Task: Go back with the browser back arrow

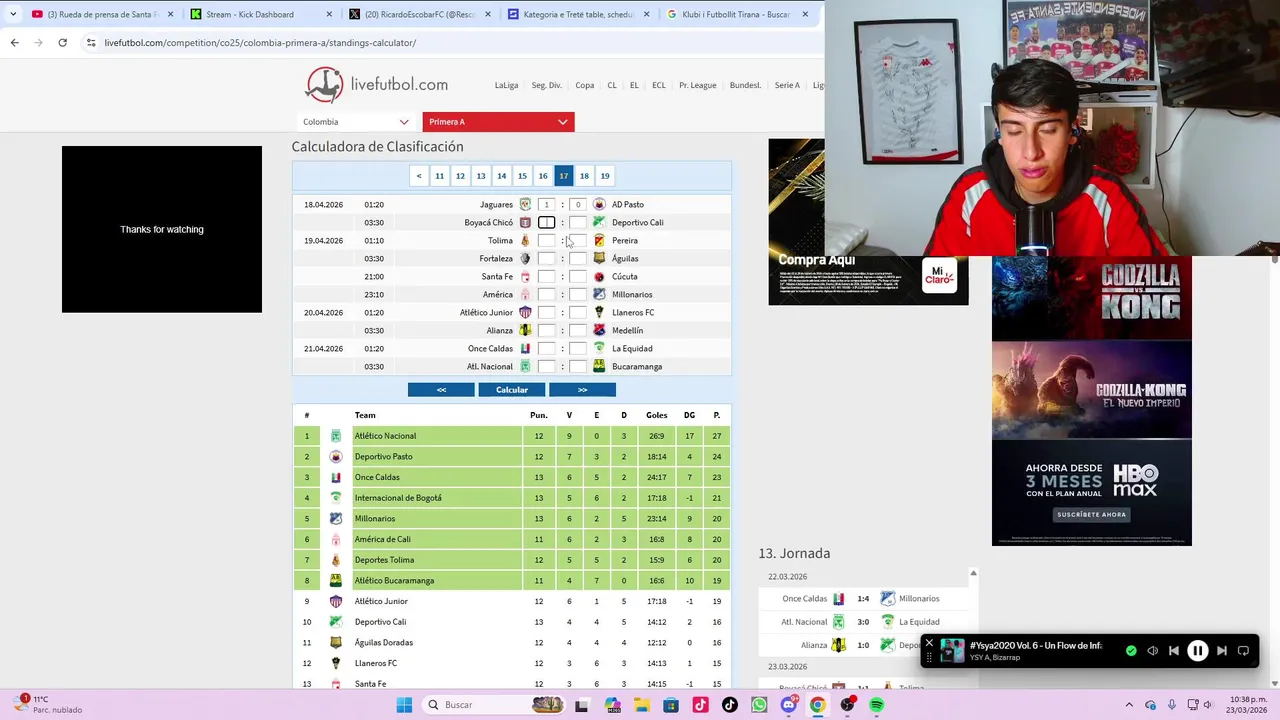Action: pyautogui.click(x=14, y=42)
